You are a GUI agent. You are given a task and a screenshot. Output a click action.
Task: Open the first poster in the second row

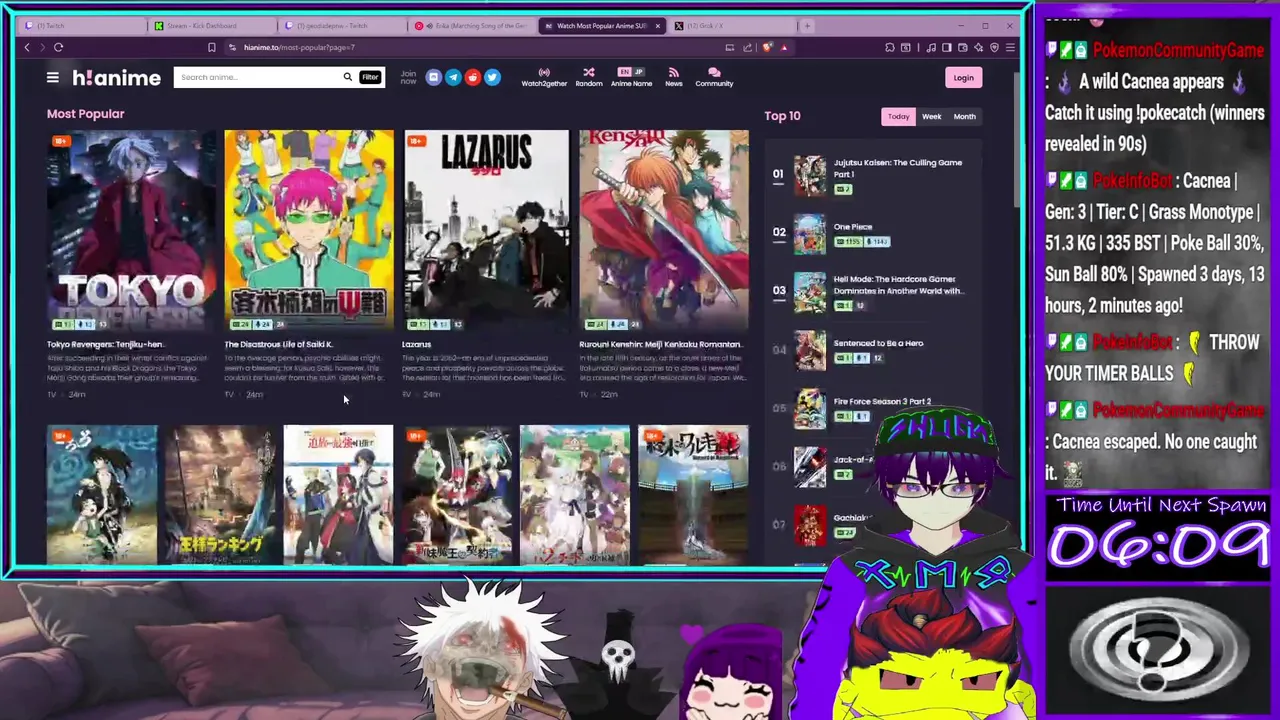click(102, 495)
